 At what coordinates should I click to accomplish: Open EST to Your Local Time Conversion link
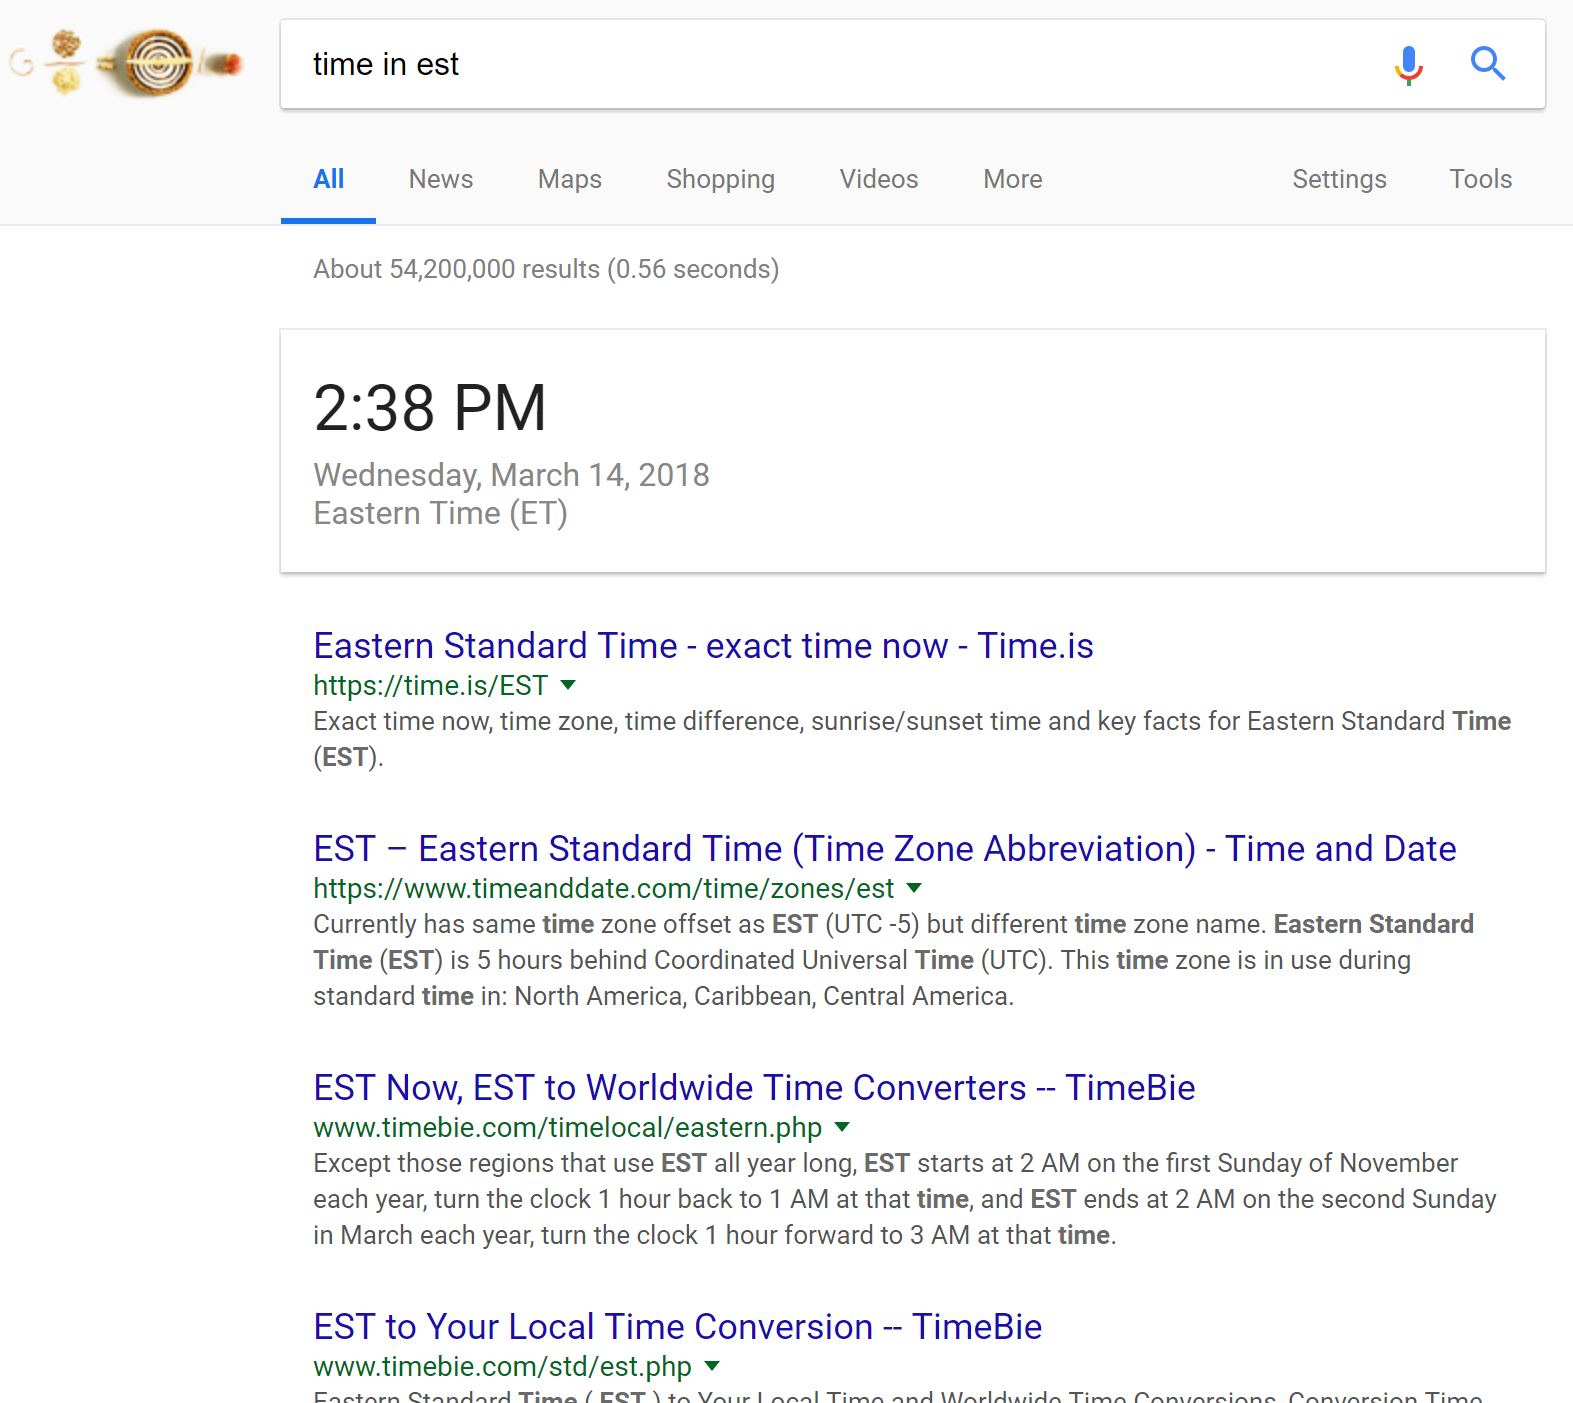[677, 1327]
